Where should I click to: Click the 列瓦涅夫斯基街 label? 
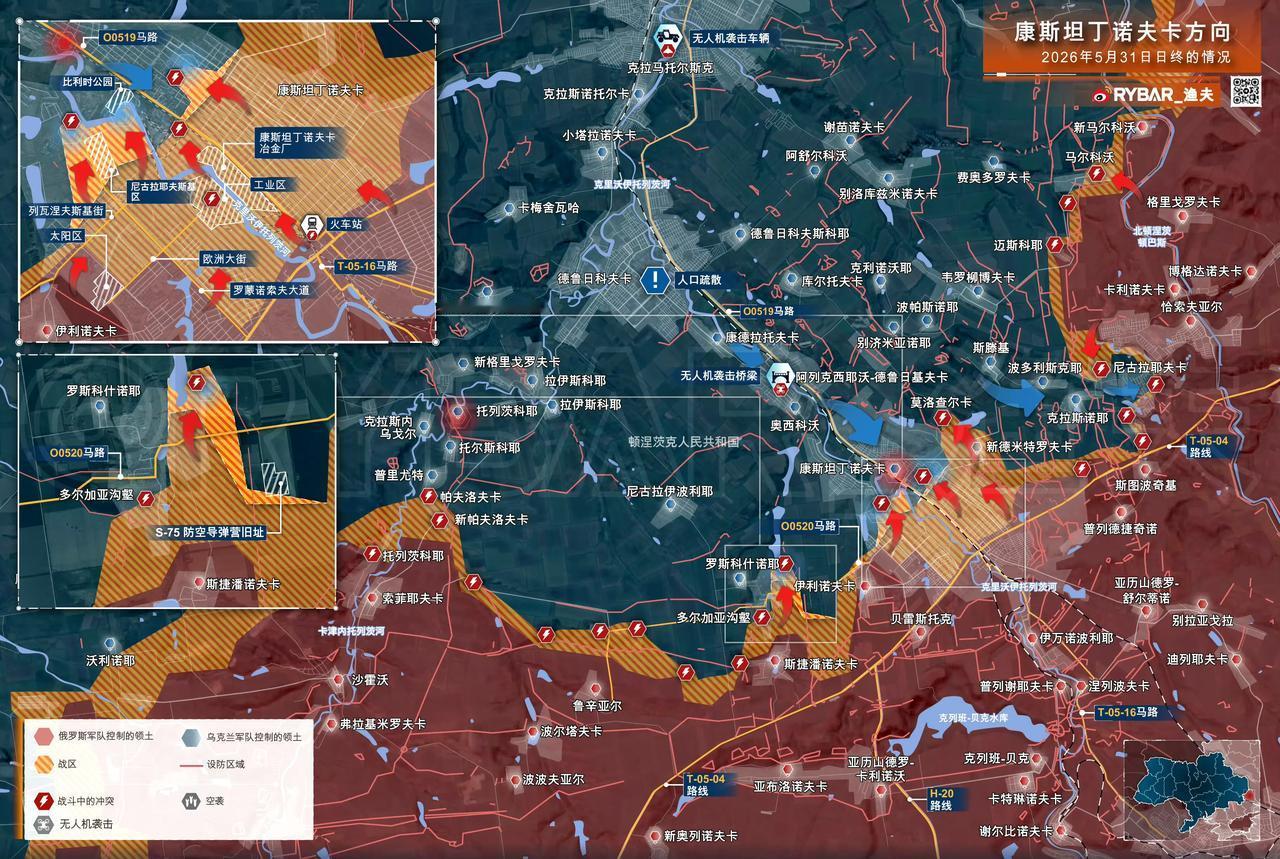pyautogui.click(x=65, y=212)
